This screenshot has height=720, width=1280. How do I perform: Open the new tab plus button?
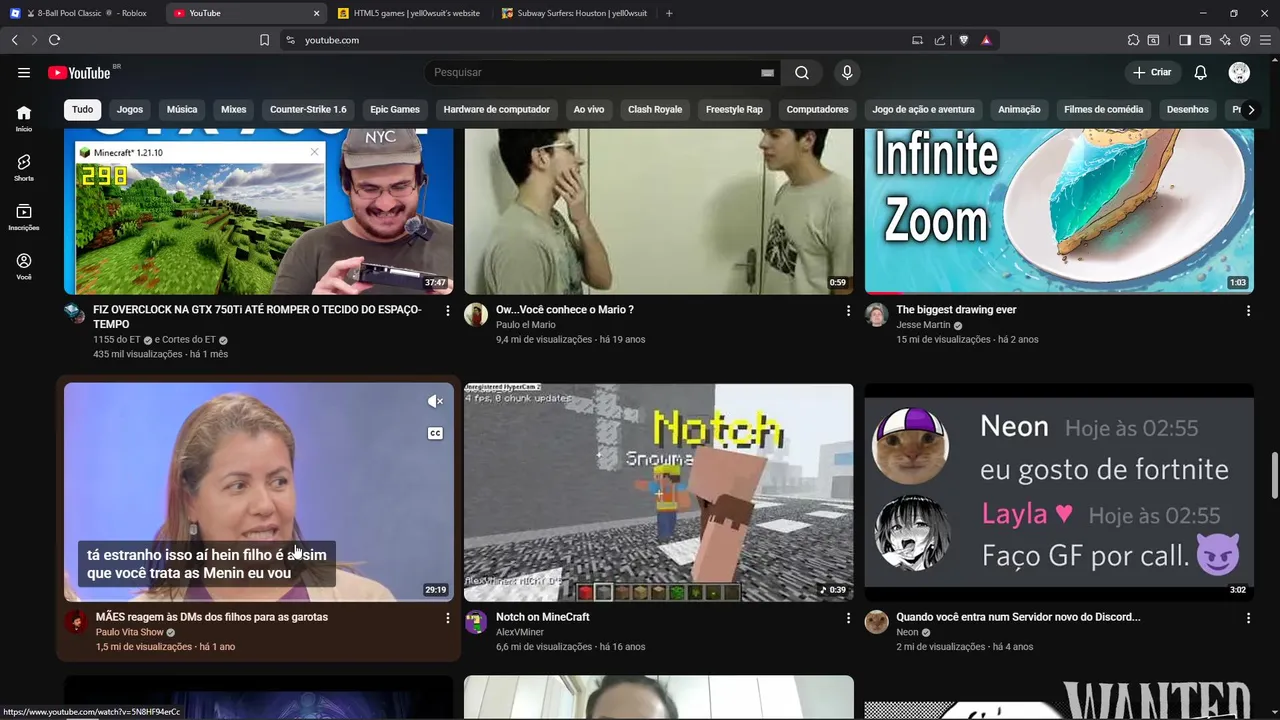click(669, 13)
